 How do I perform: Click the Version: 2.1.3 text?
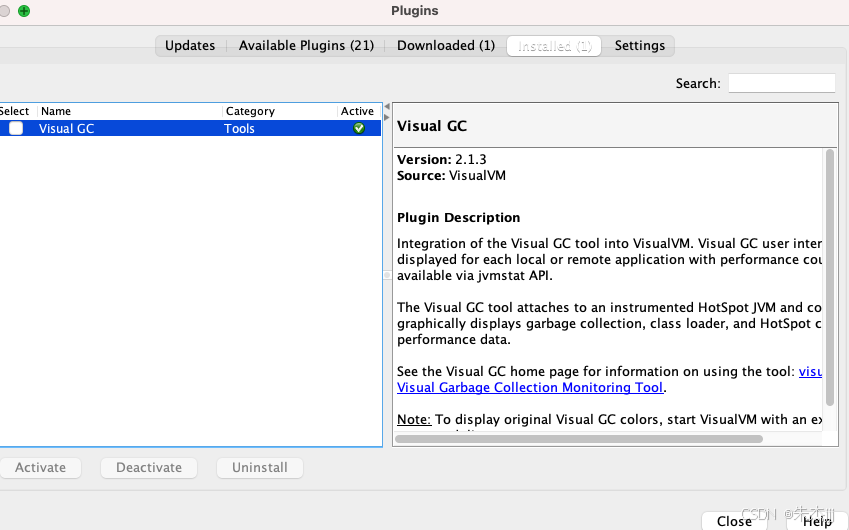pos(441,160)
